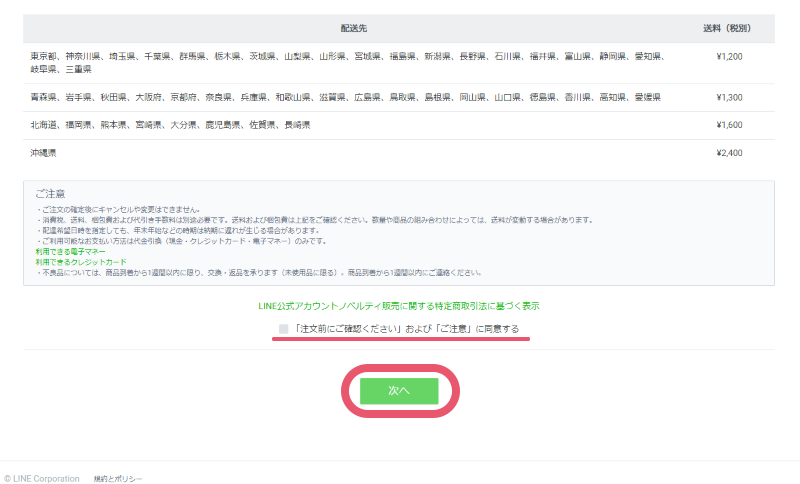Click the green 次へ button
Viewport: 800px width, 484px height.
pos(400,391)
